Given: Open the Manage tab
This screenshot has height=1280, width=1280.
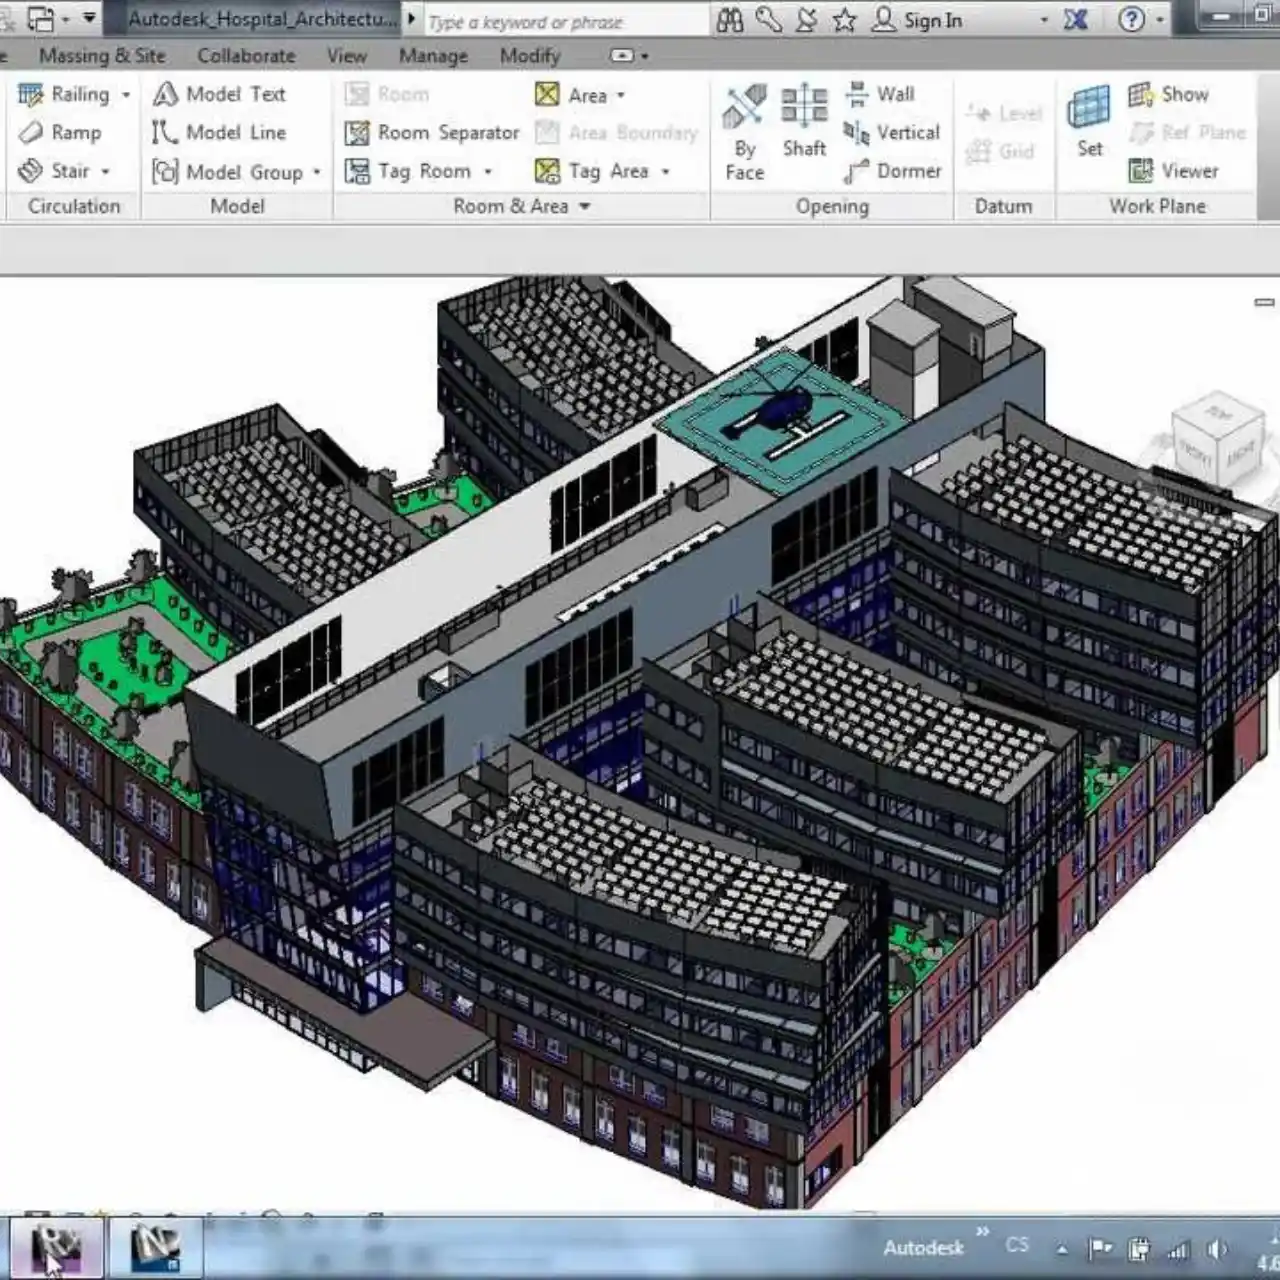Looking at the screenshot, I should click(433, 56).
